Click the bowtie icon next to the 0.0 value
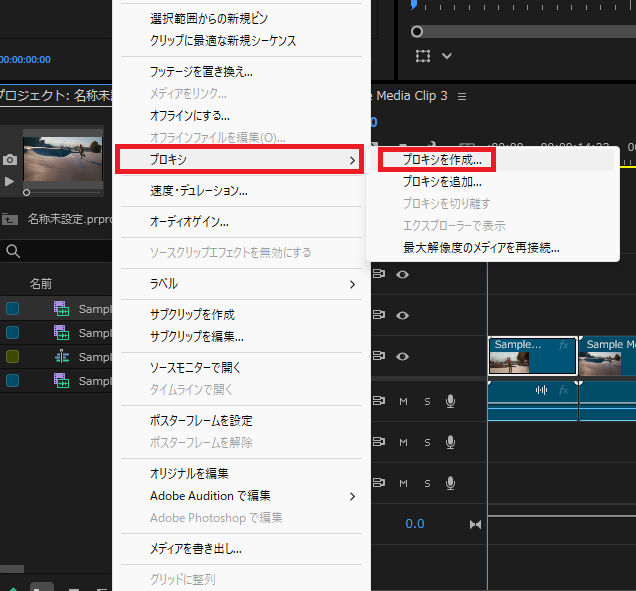636x591 pixels. tap(475, 524)
